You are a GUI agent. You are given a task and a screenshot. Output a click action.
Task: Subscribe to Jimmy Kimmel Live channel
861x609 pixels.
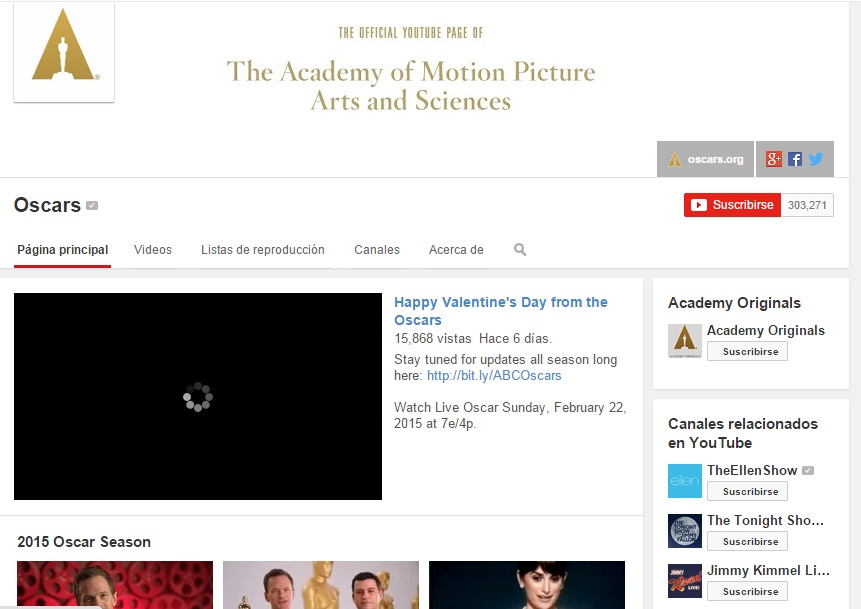(x=747, y=591)
